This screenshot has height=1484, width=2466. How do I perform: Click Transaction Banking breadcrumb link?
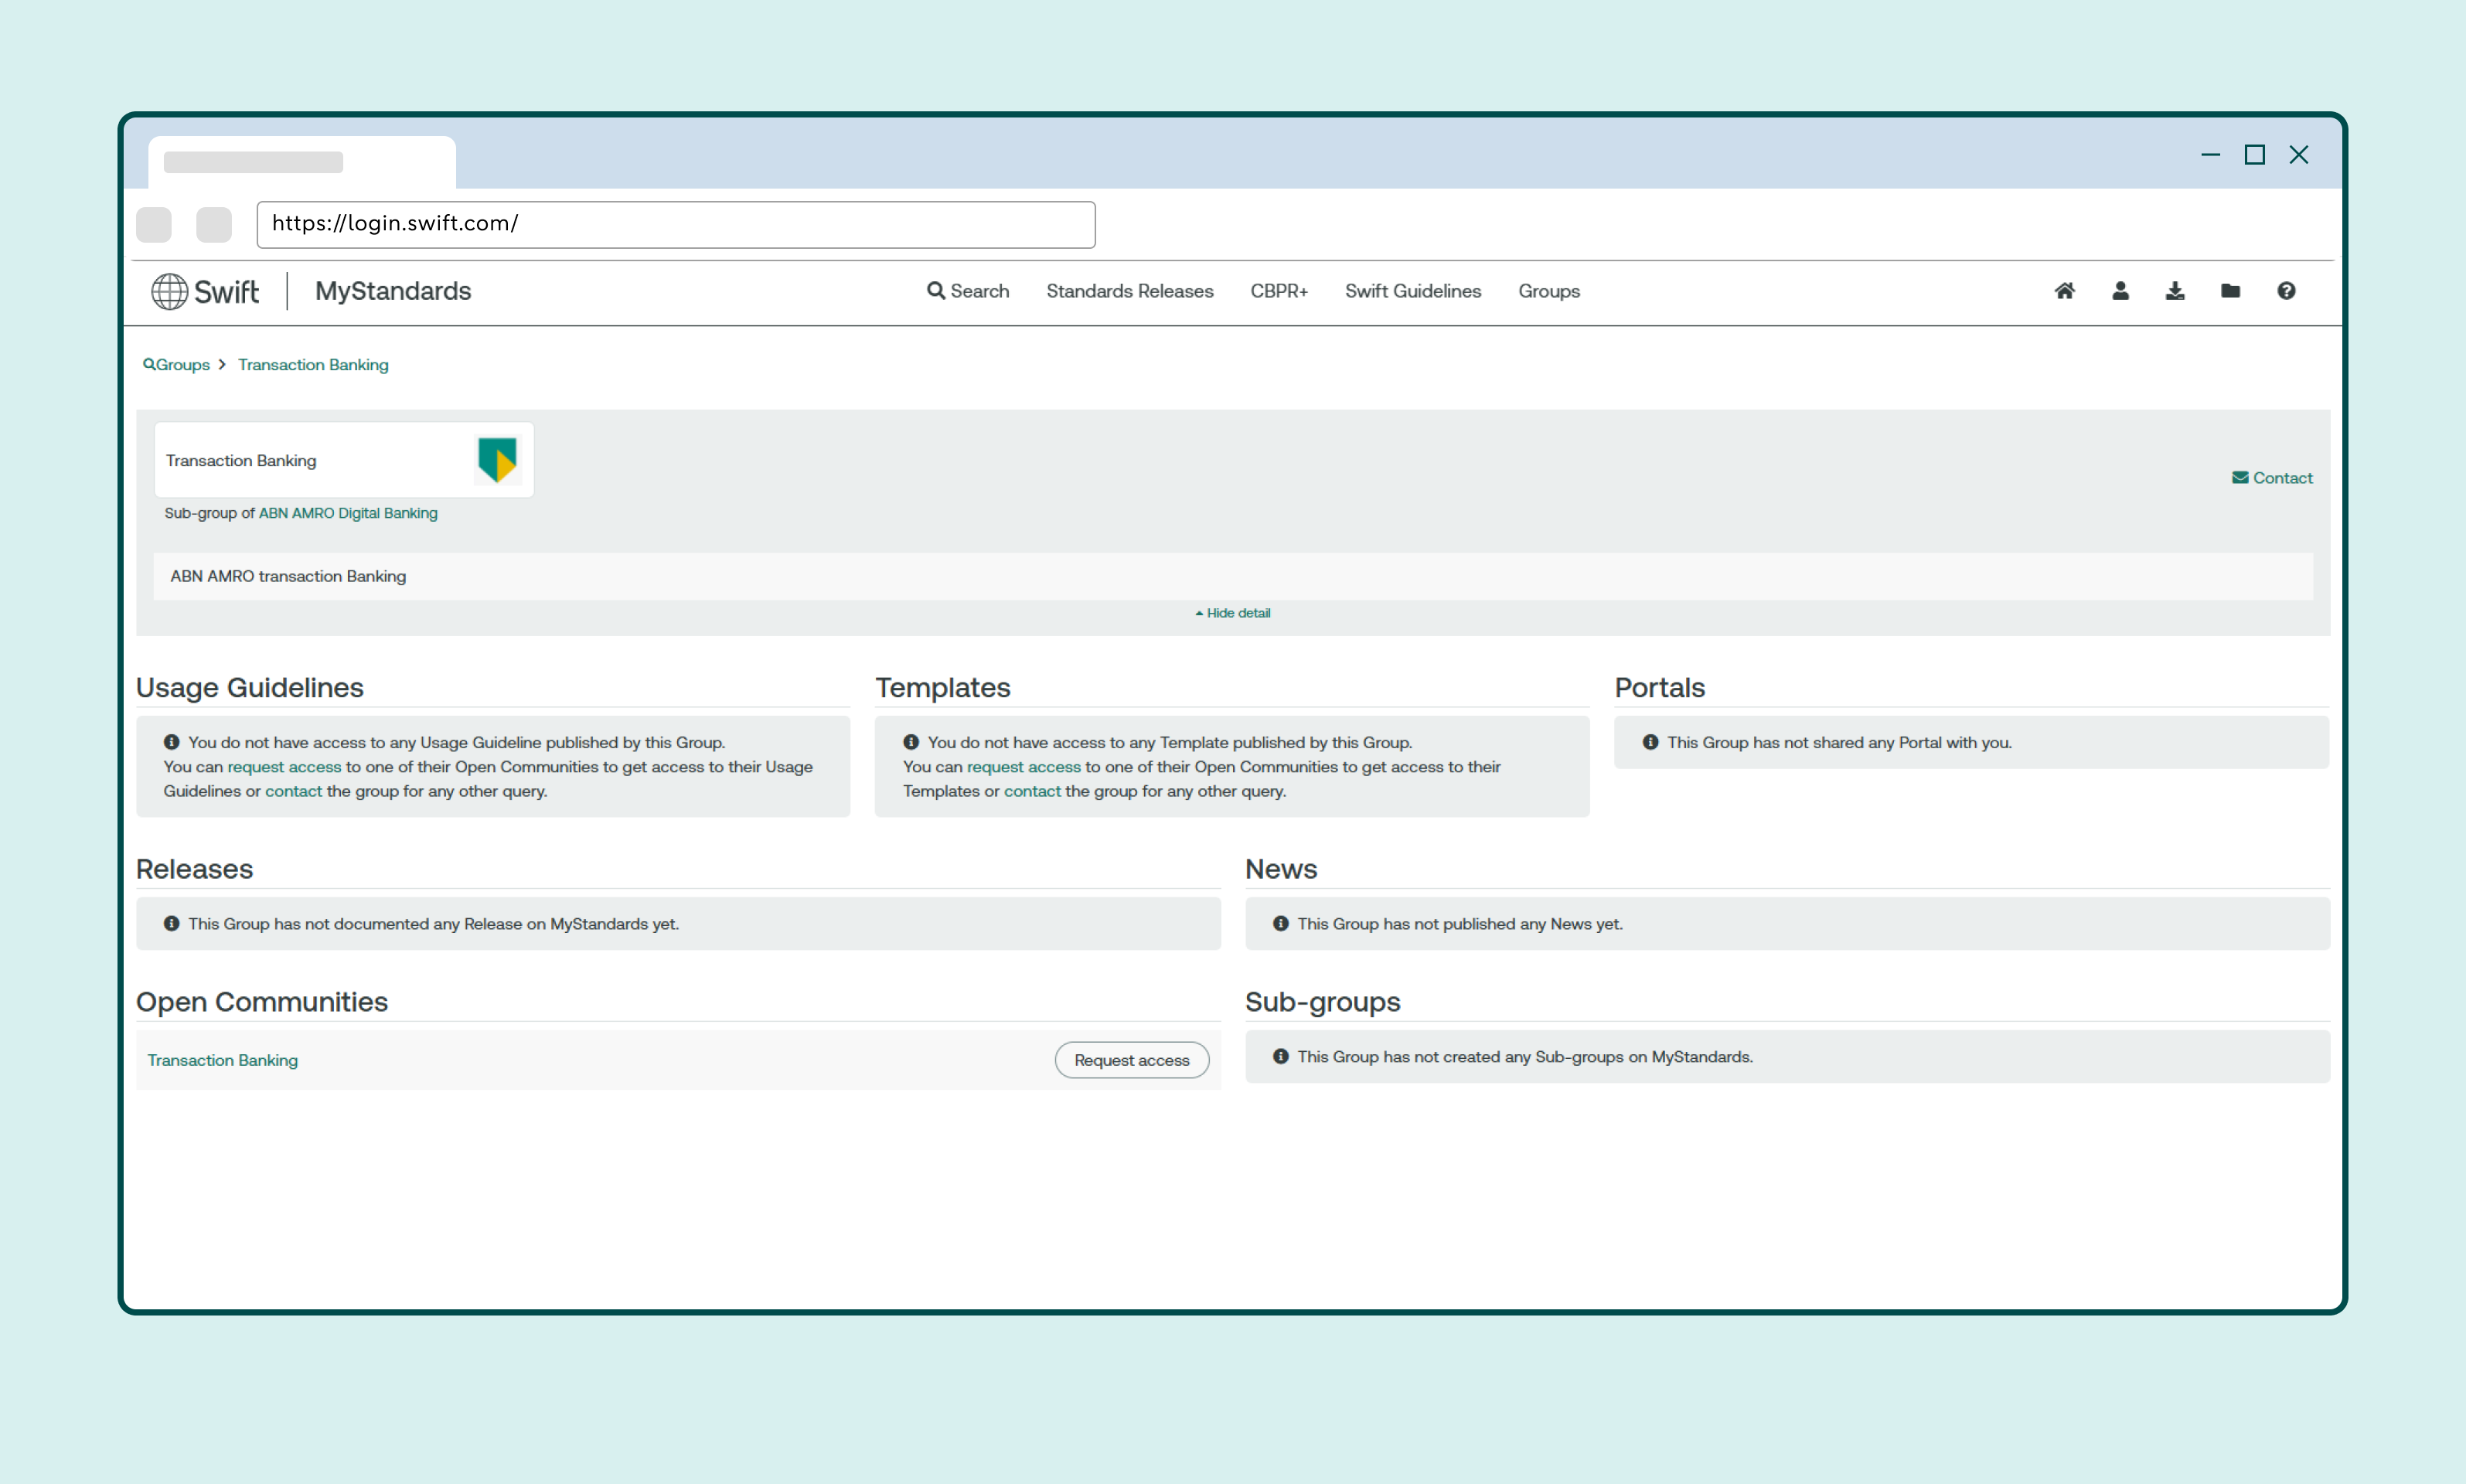pos(313,365)
